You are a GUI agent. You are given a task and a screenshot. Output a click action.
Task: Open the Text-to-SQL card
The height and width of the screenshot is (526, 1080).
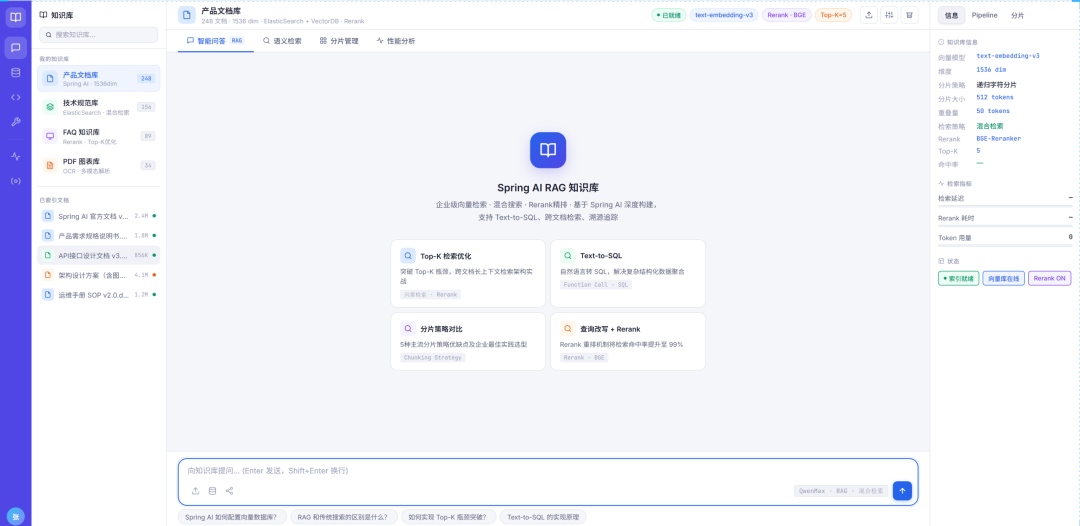627,273
